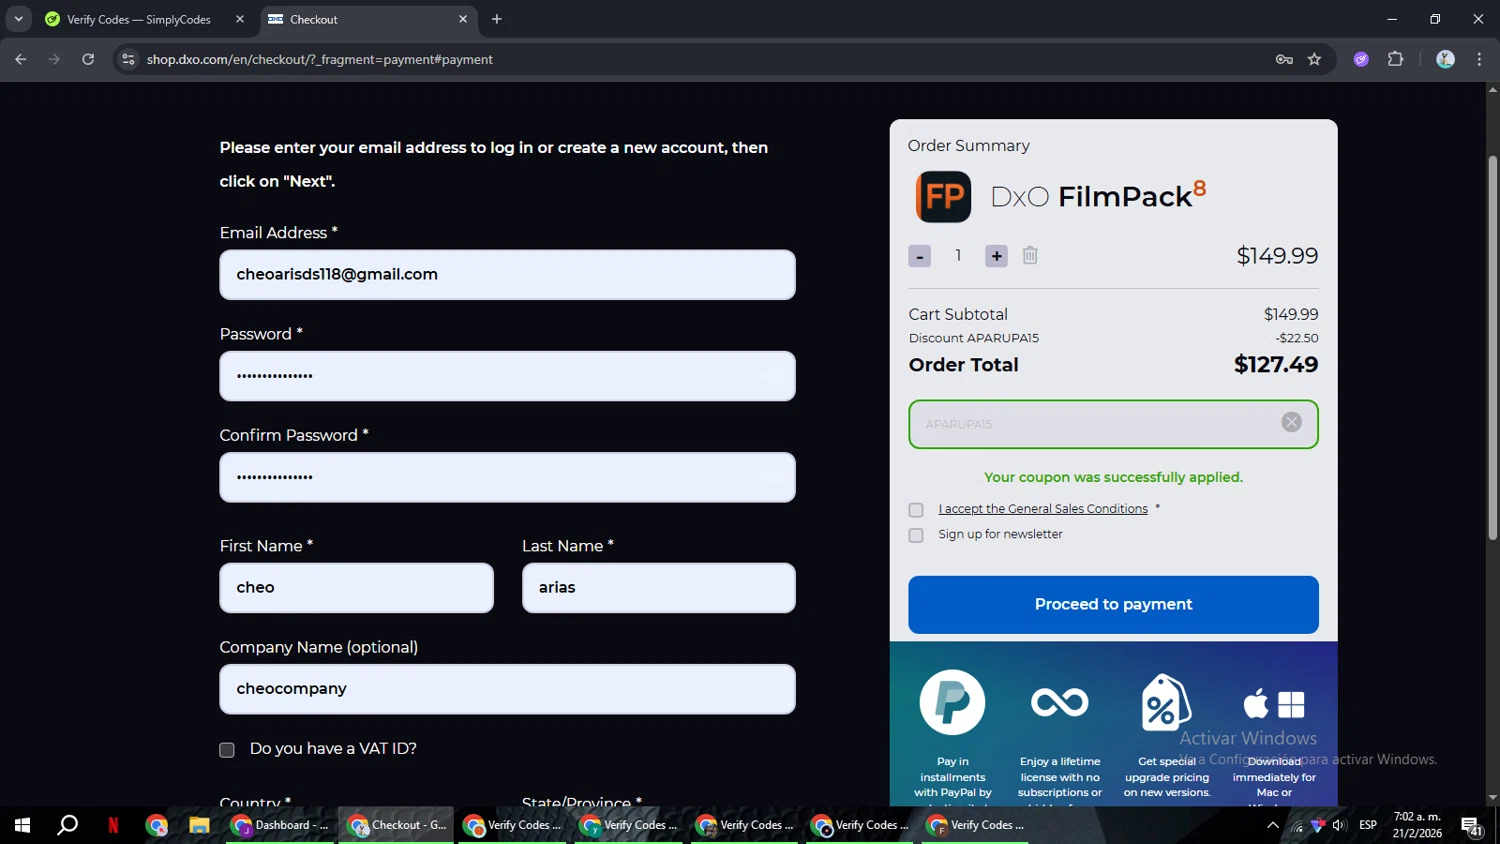Click the Order Total amount $127.49
Screen dimensions: 1500x844
coord(1276,365)
